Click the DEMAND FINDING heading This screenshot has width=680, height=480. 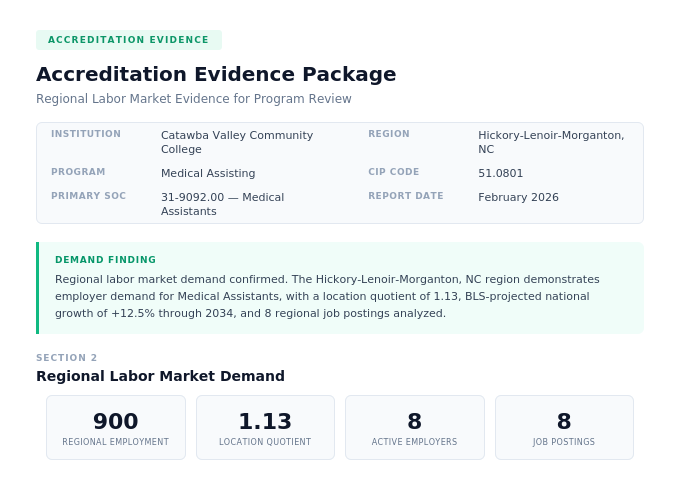[105, 260]
